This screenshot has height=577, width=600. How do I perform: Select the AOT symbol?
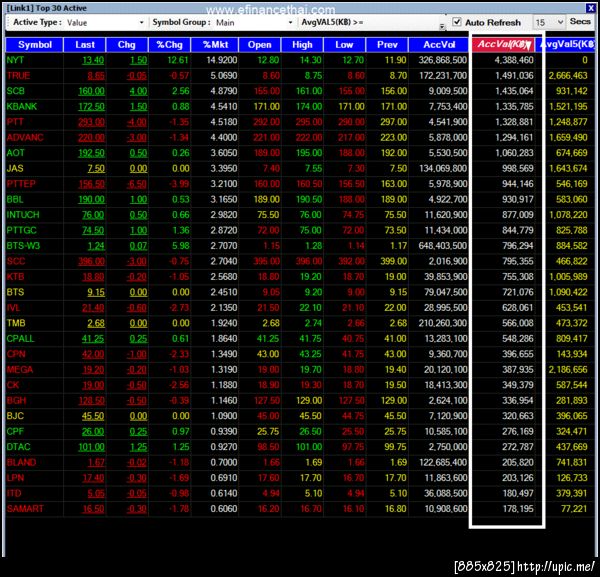coord(15,153)
